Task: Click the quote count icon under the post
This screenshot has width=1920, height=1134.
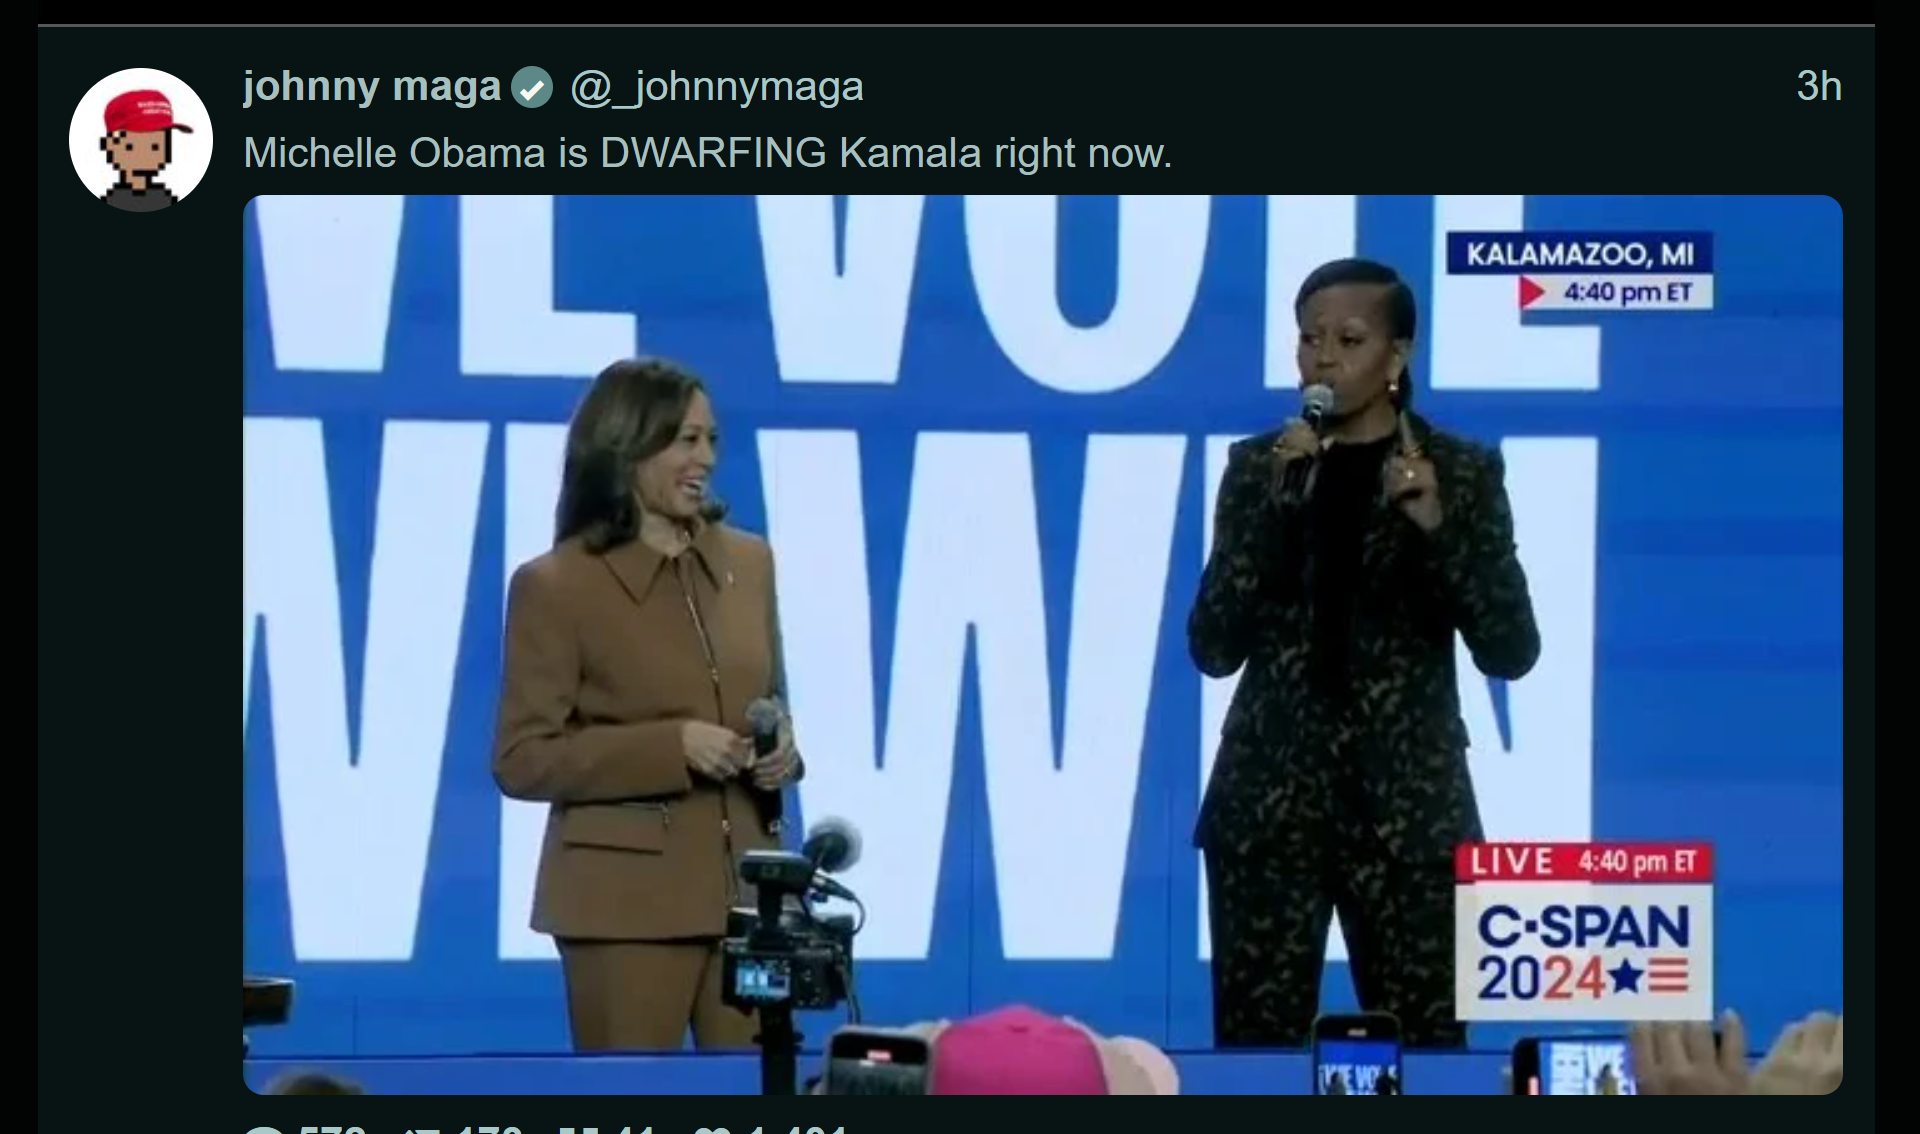Action: (x=578, y=1129)
